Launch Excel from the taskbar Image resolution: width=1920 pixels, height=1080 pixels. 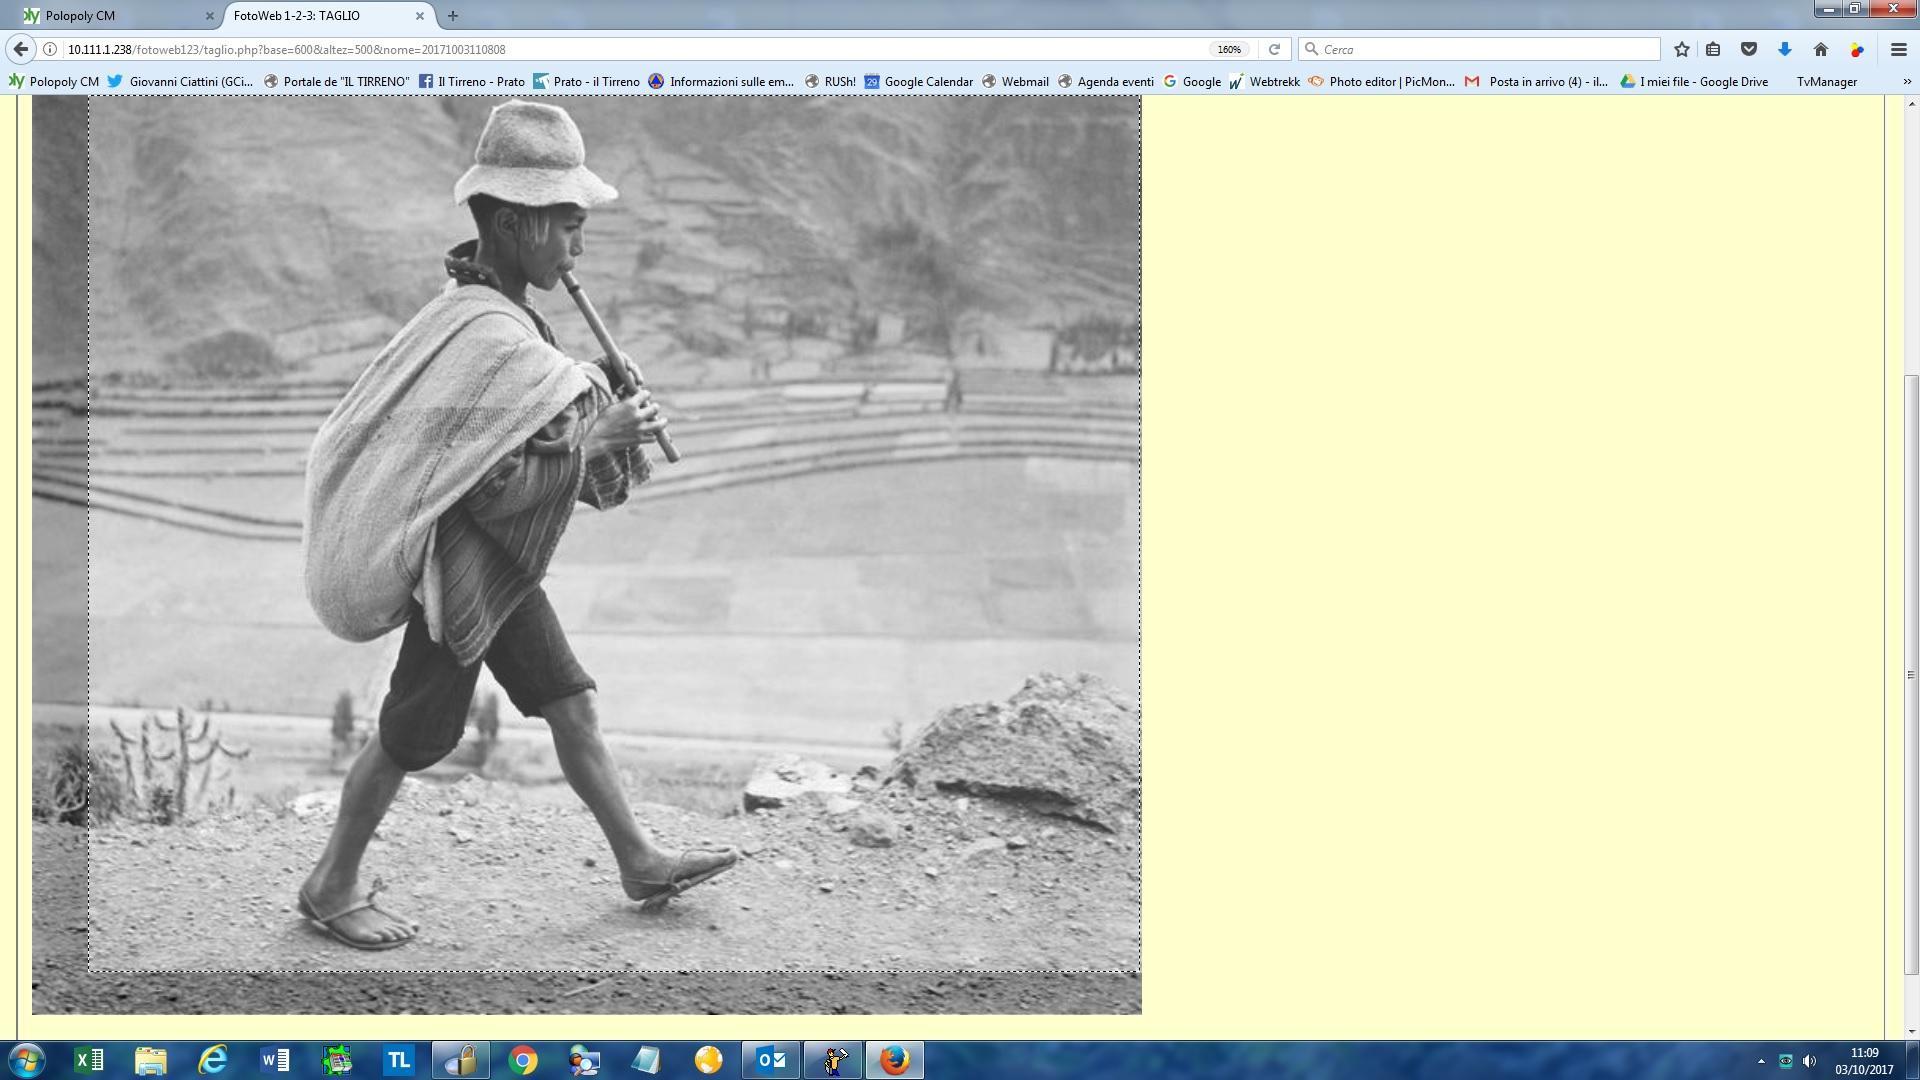pos(89,1060)
